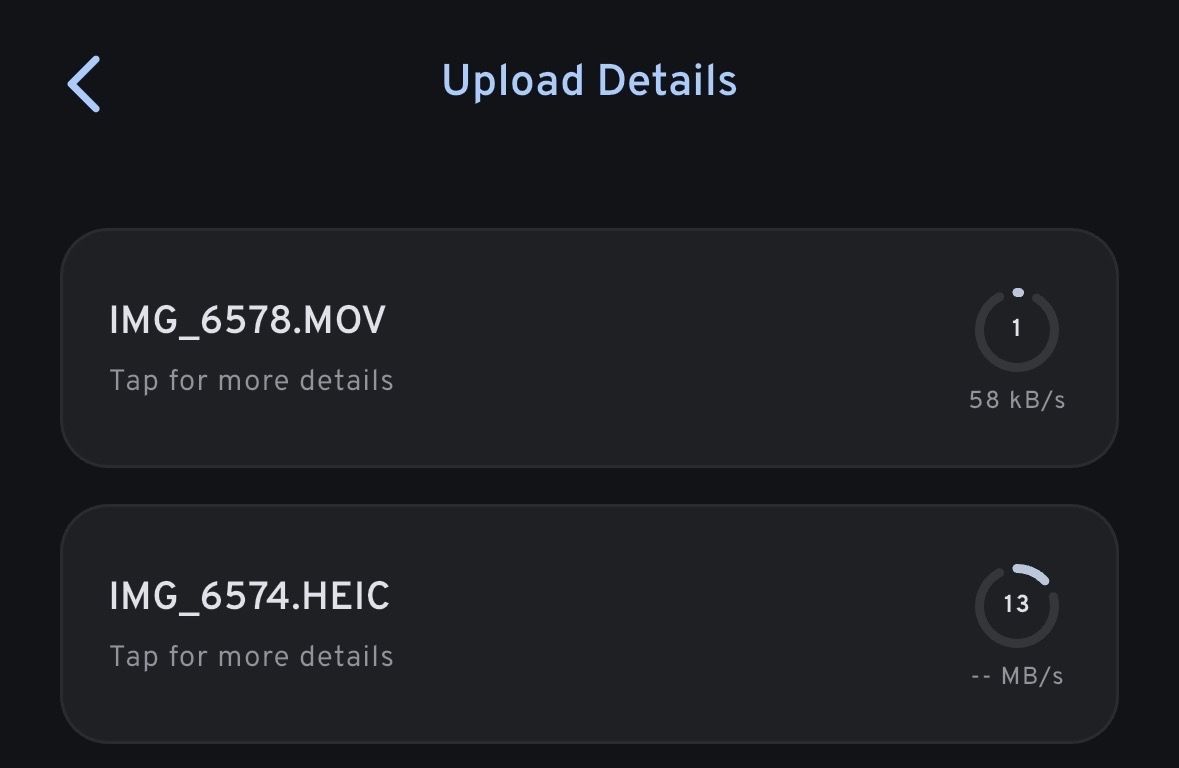Go back using the left chevron arrow
Screen dimensions: 1179x768
pyautogui.click(x=84, y=84)
